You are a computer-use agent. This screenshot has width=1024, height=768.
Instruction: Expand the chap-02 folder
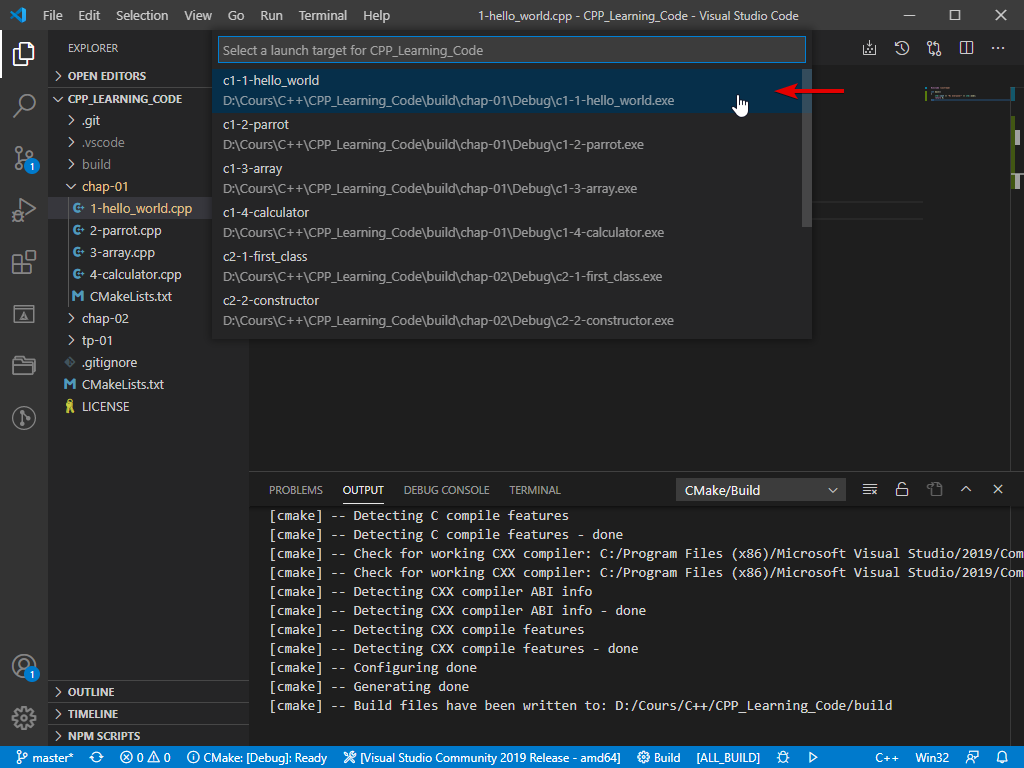click(131, 319)
